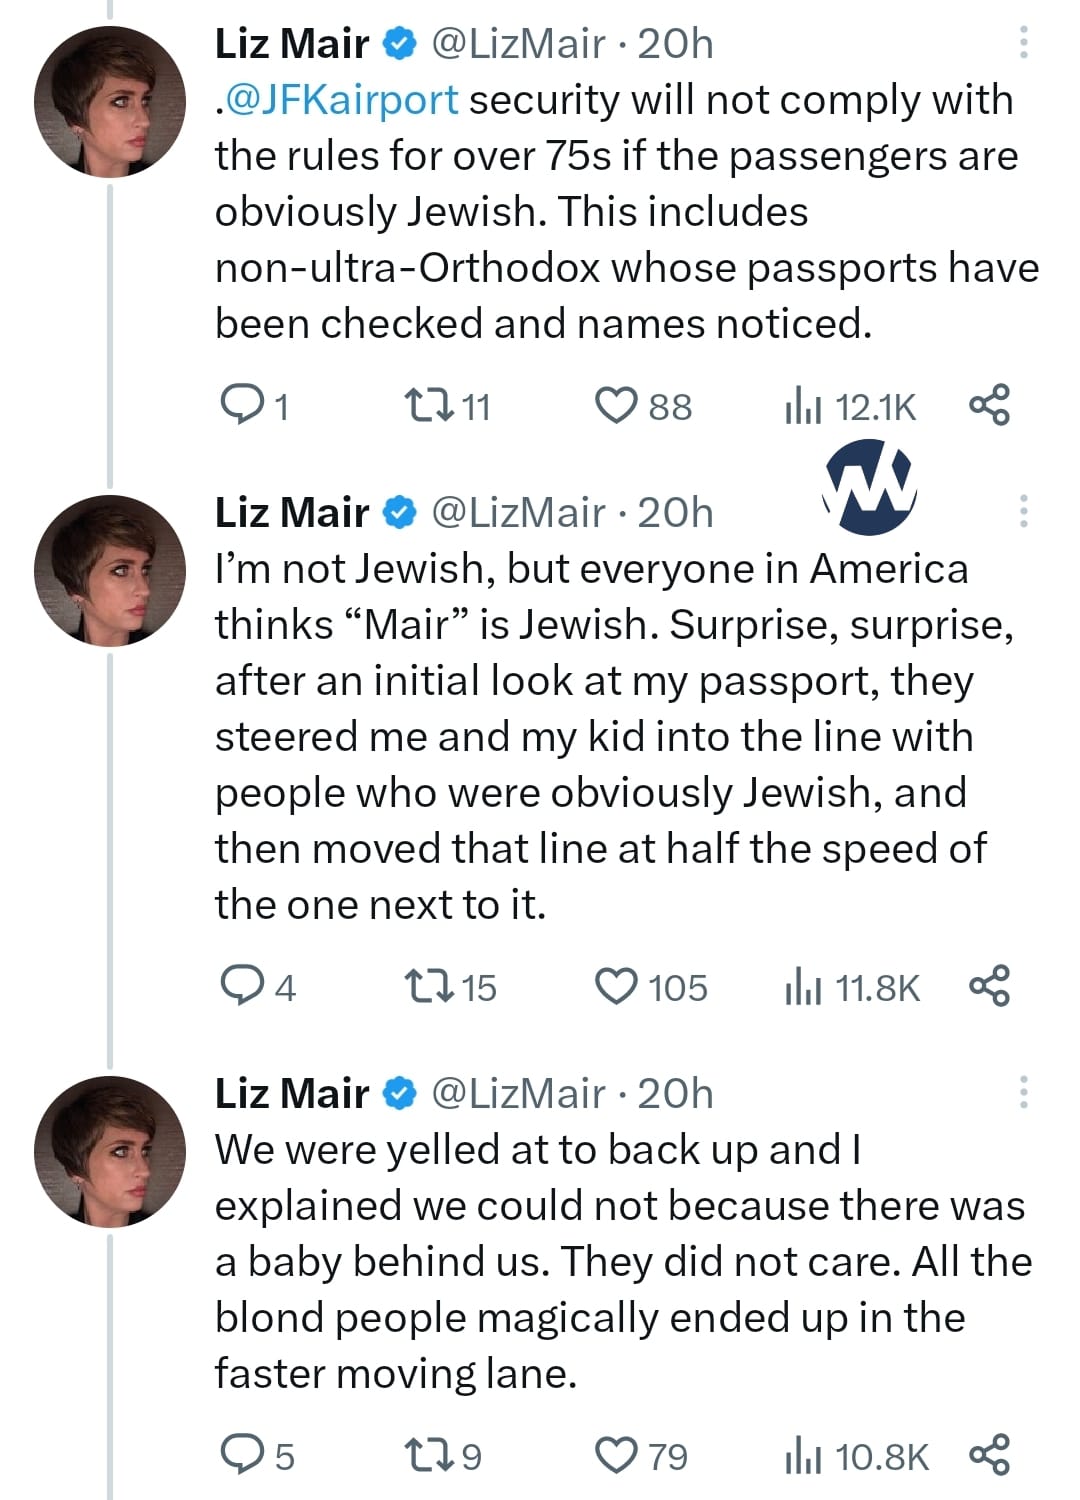Open more options for the third tweet
Image resolution: width=1080 pixels, height=1500 pixels.
[1023, 1092]
